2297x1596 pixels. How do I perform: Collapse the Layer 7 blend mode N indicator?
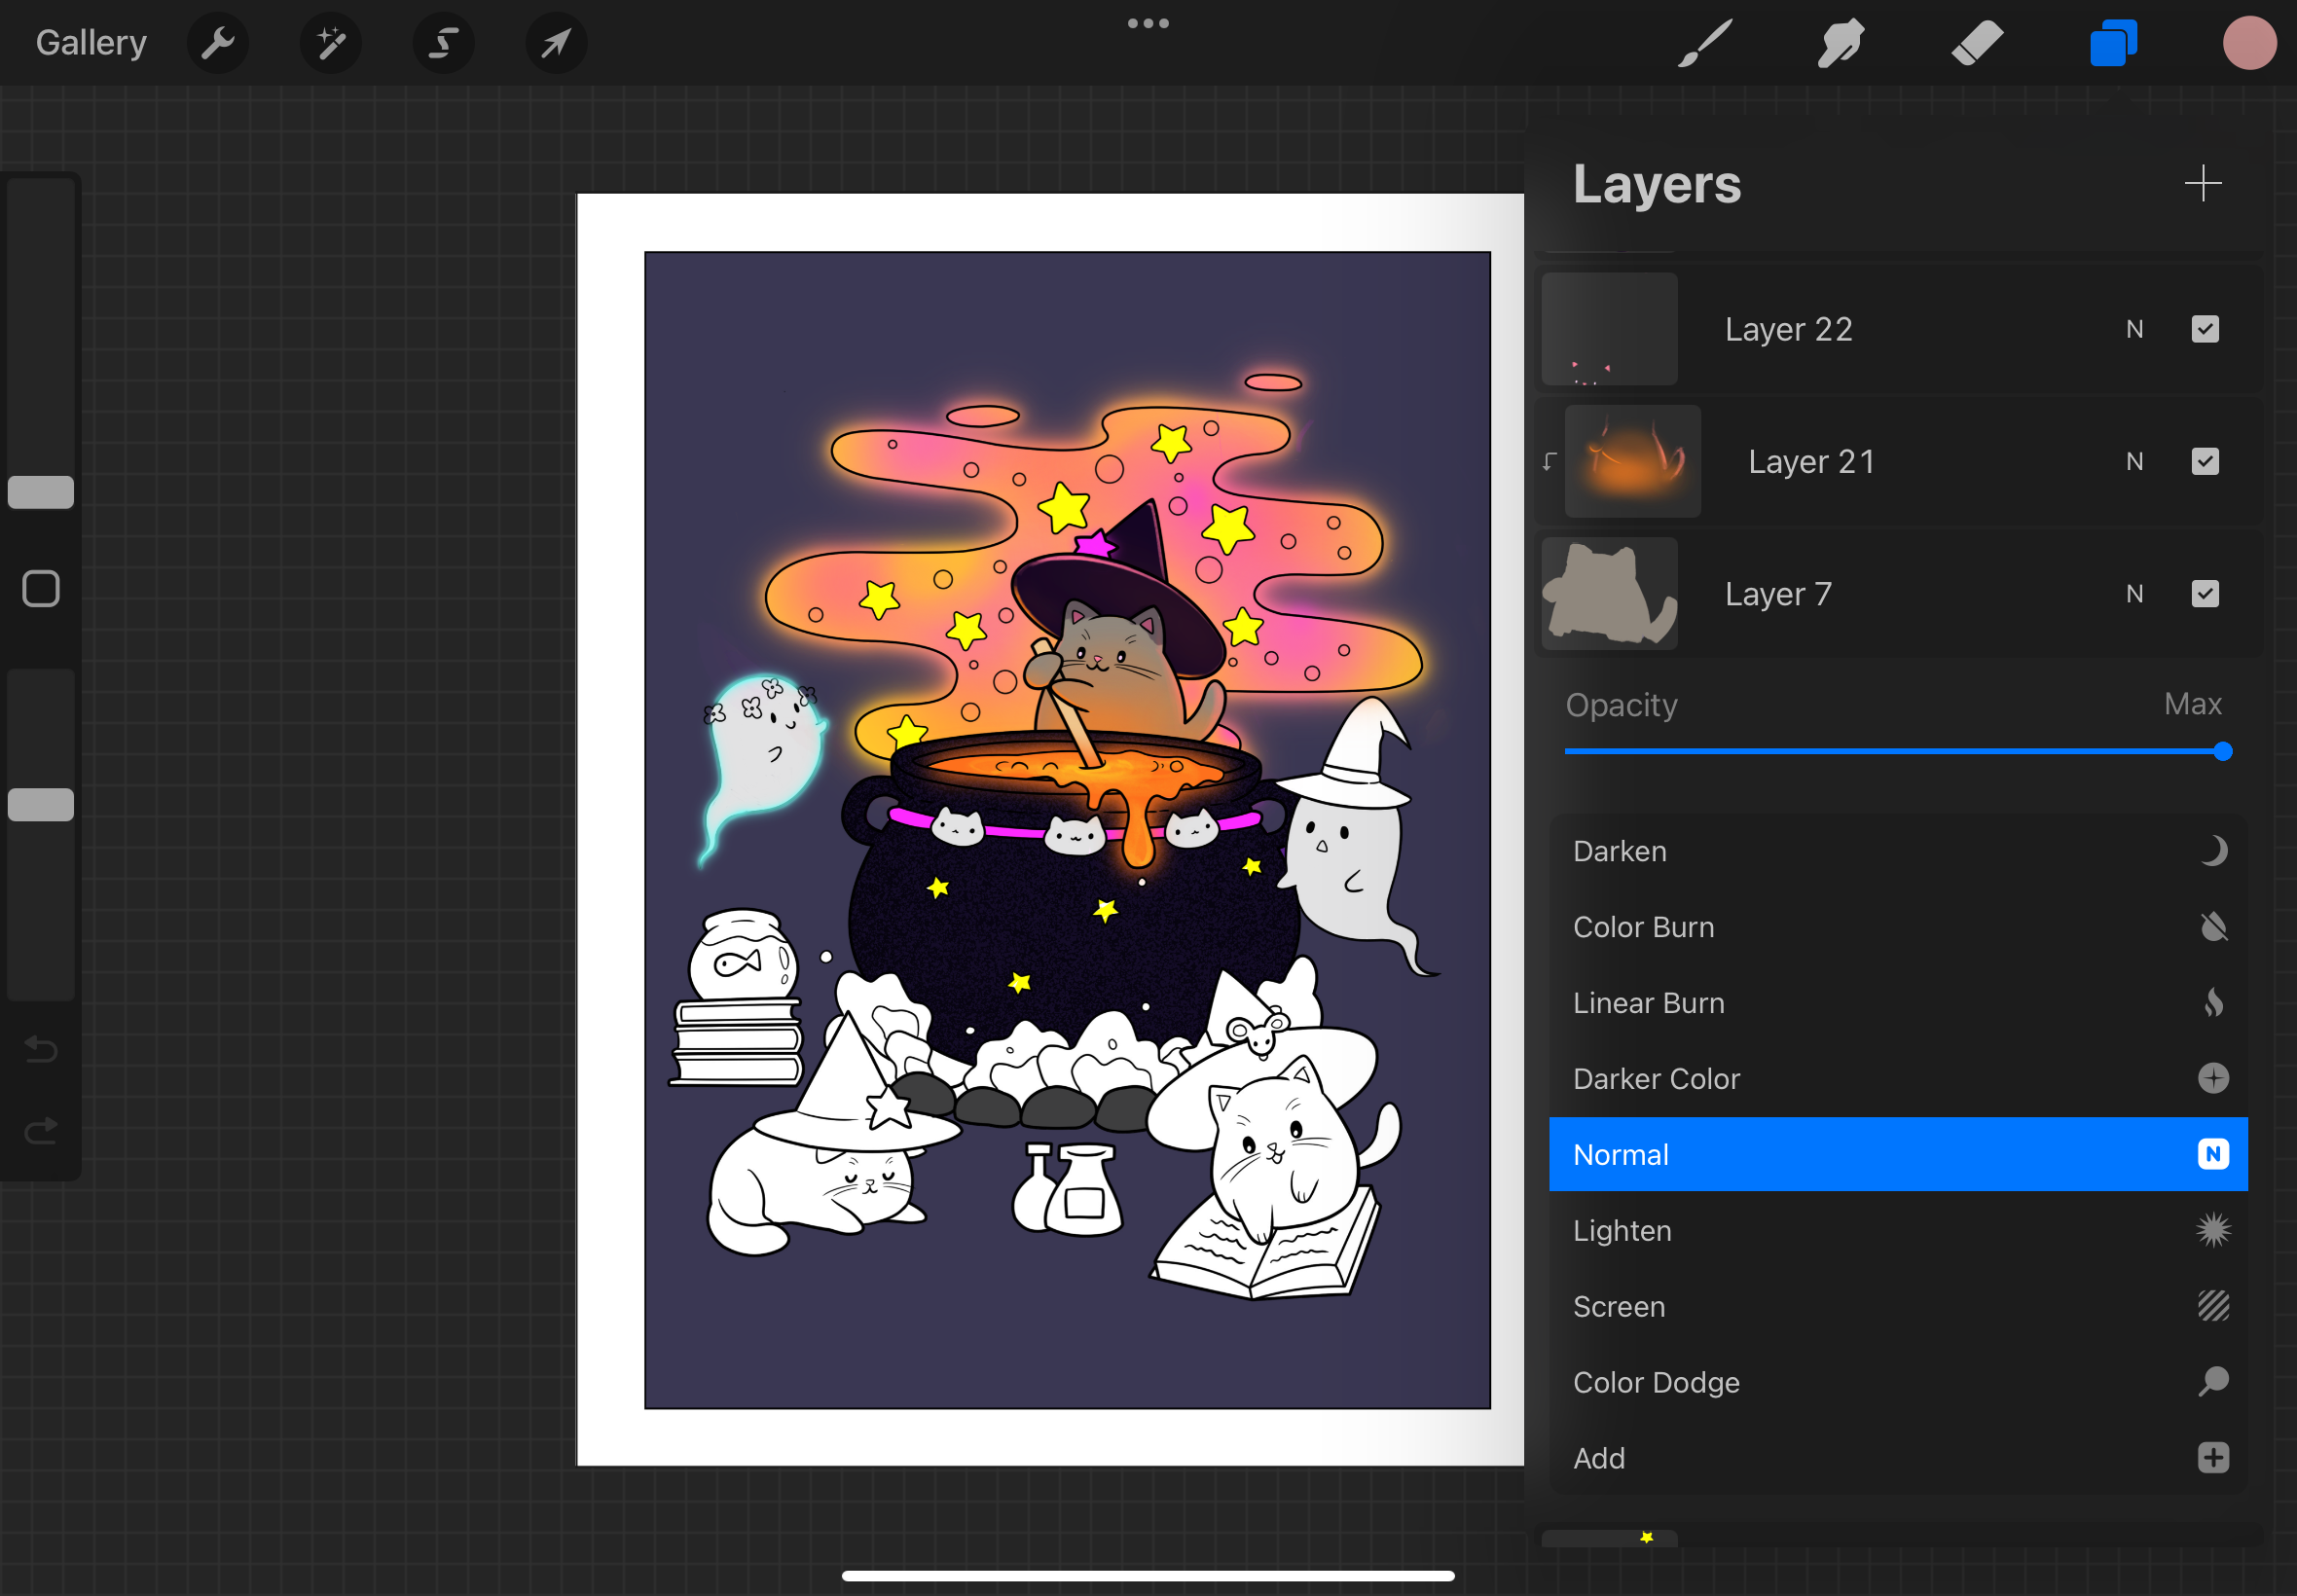pyautogui.click(x=2134, y=594)
